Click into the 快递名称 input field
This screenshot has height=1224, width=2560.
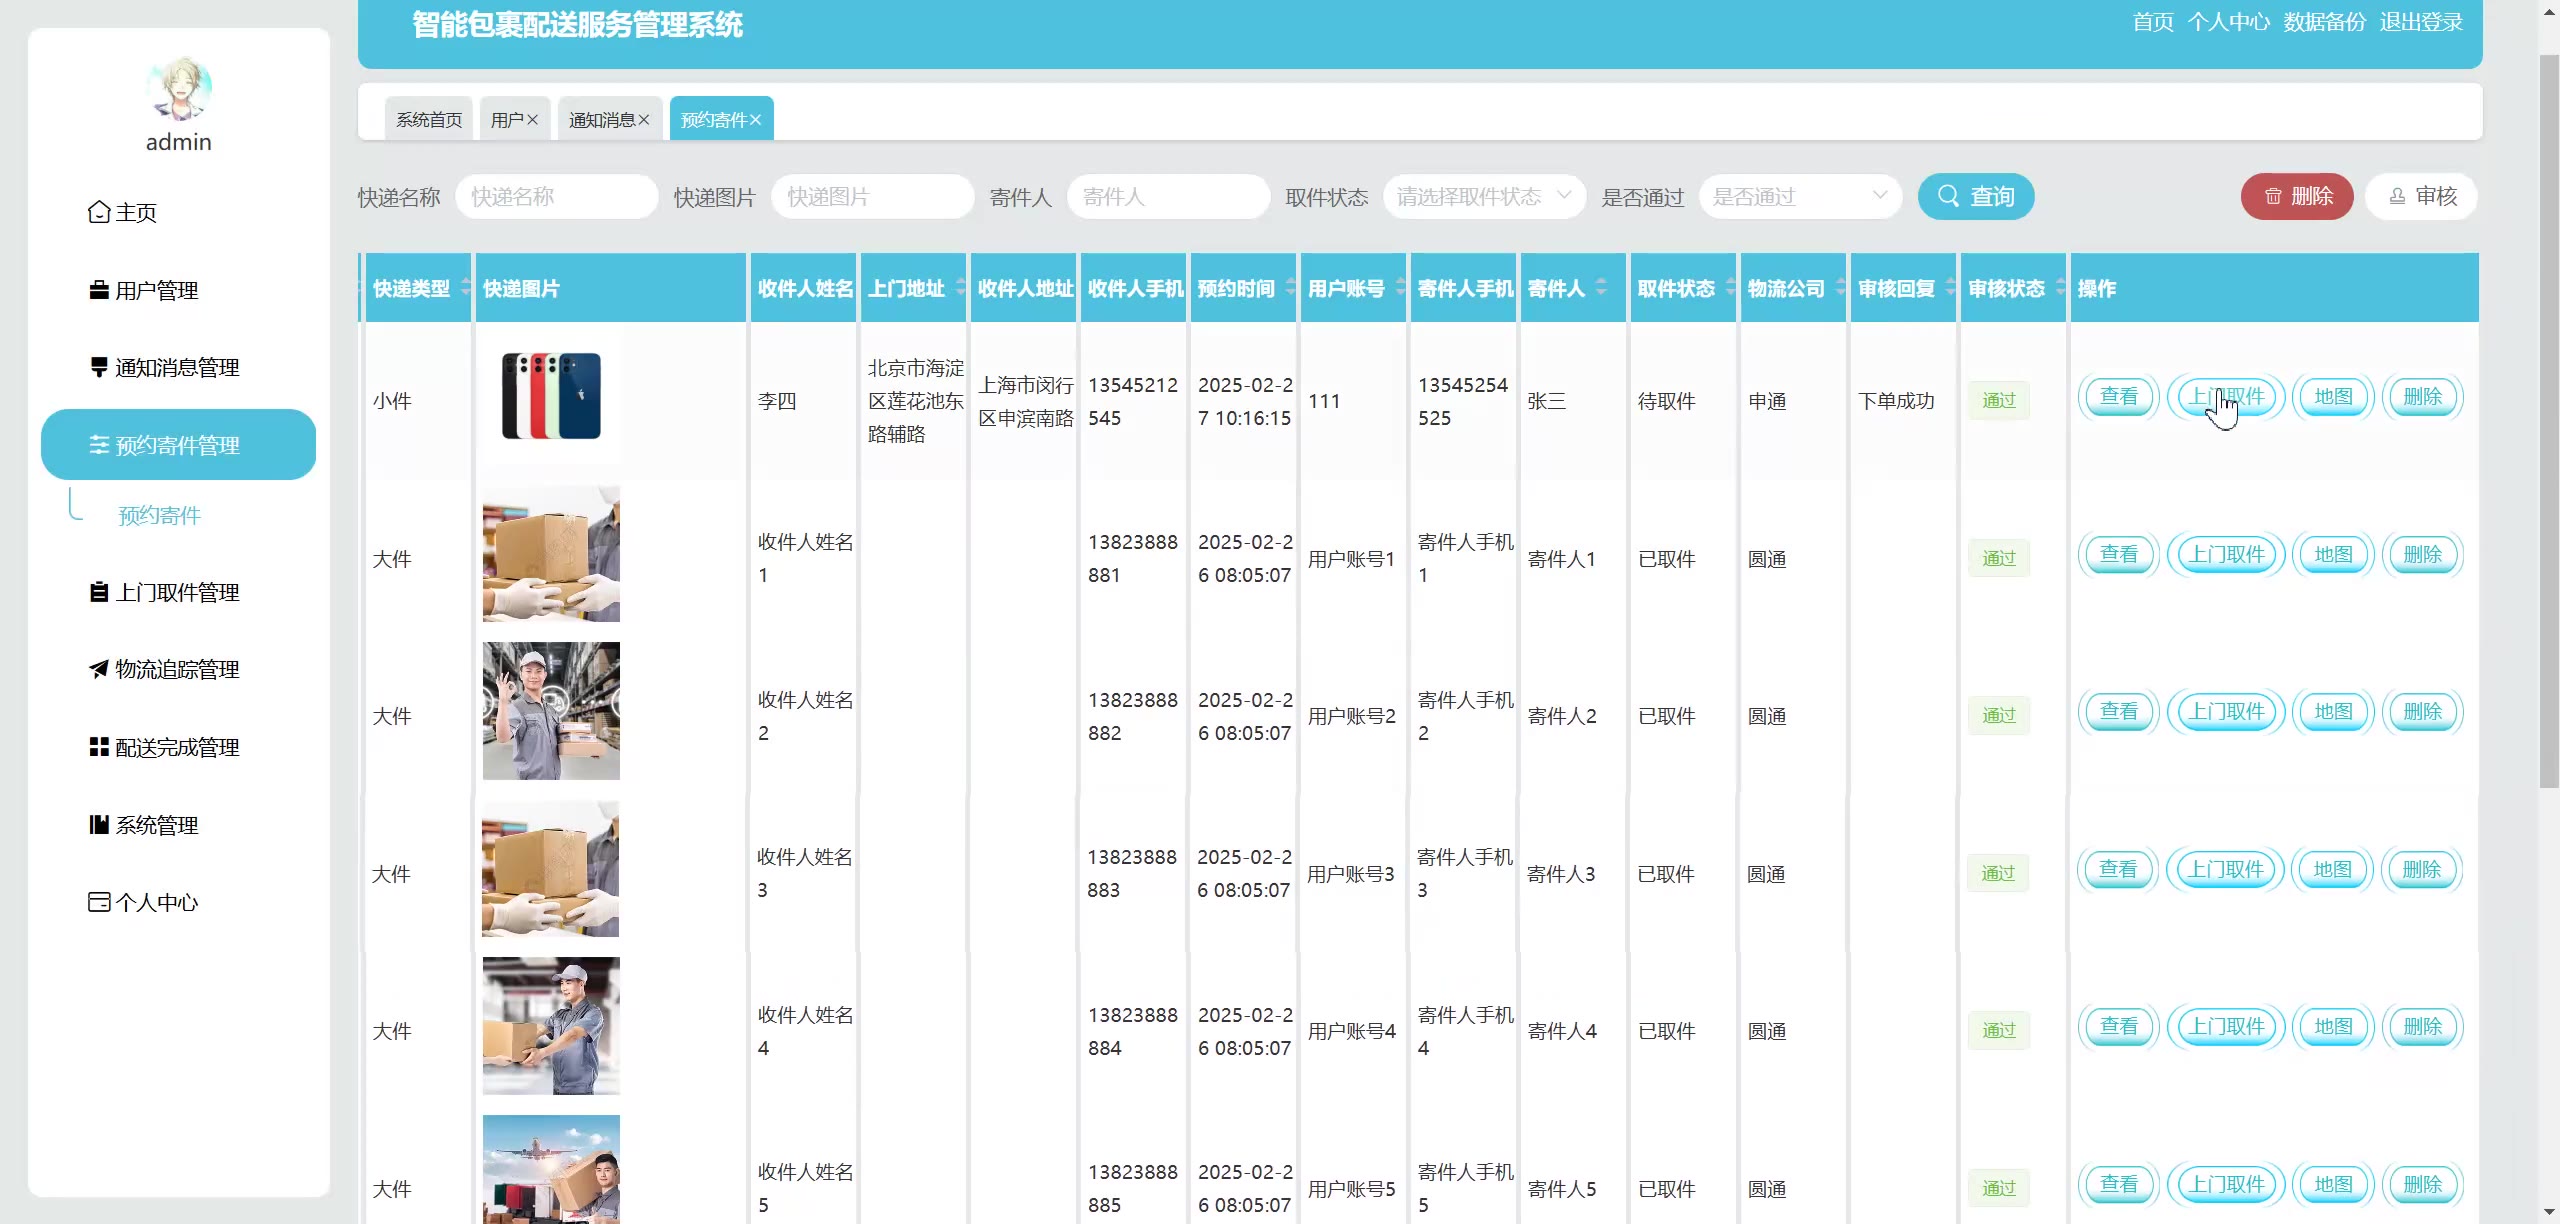coord(556,197)
